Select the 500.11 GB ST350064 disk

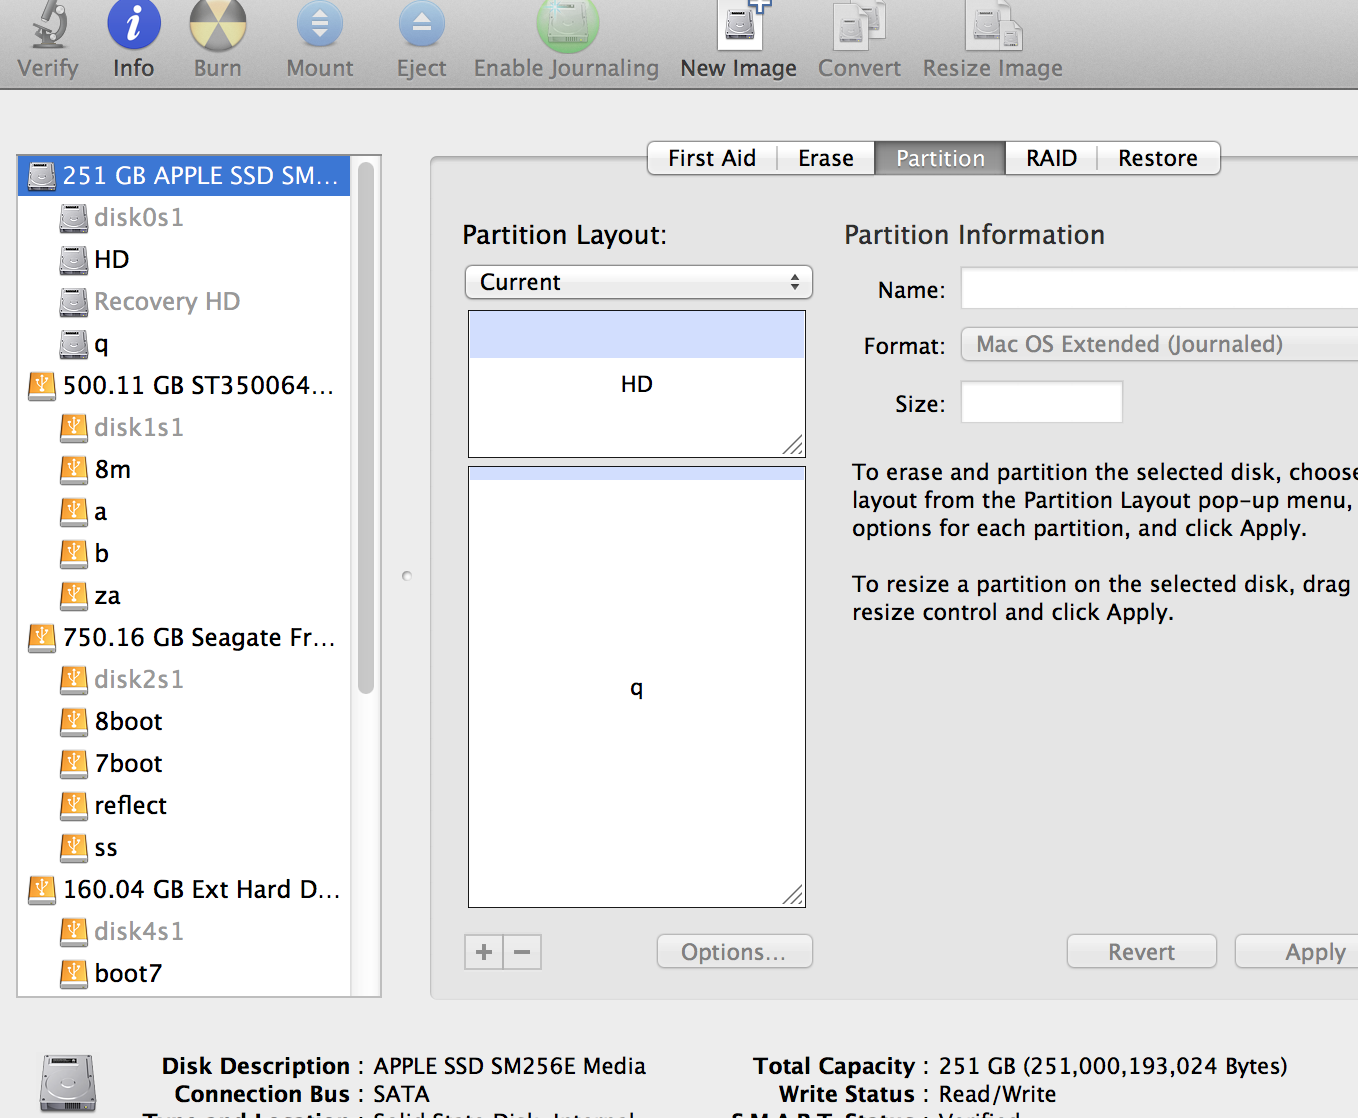[x=184, y=386]
